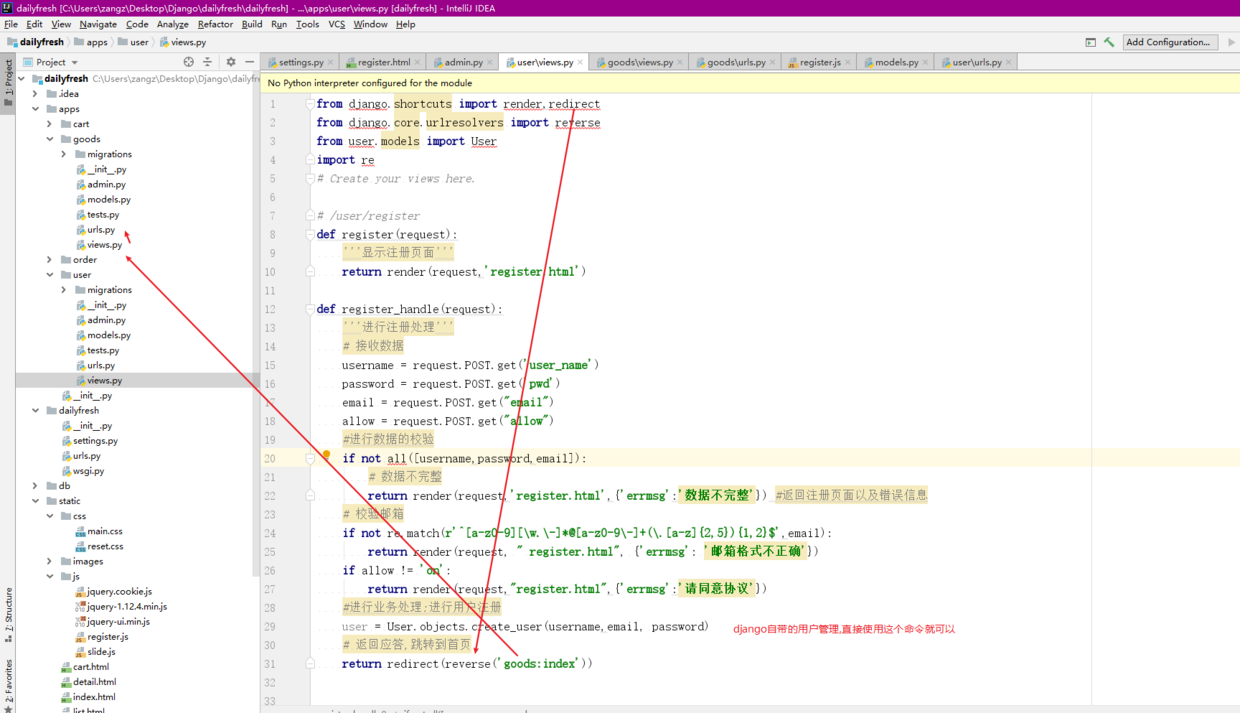Viewport: 1240px width, 713px height.
Task: Close the user\views.py tab
Action: (581, 62)
